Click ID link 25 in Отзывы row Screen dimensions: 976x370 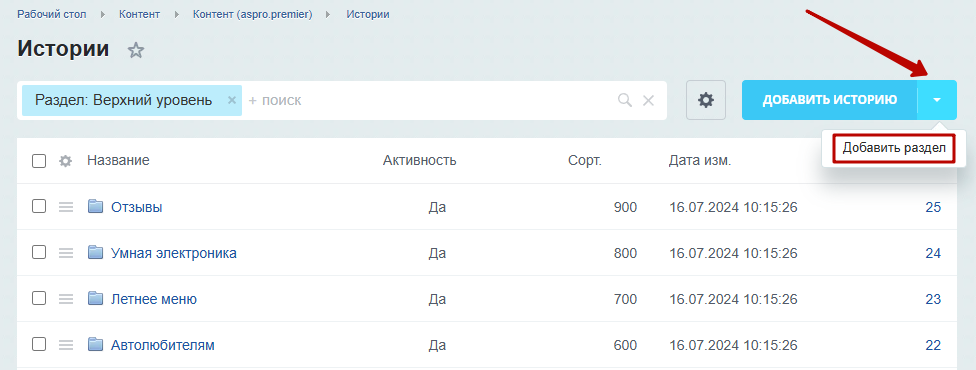[933, 207]
